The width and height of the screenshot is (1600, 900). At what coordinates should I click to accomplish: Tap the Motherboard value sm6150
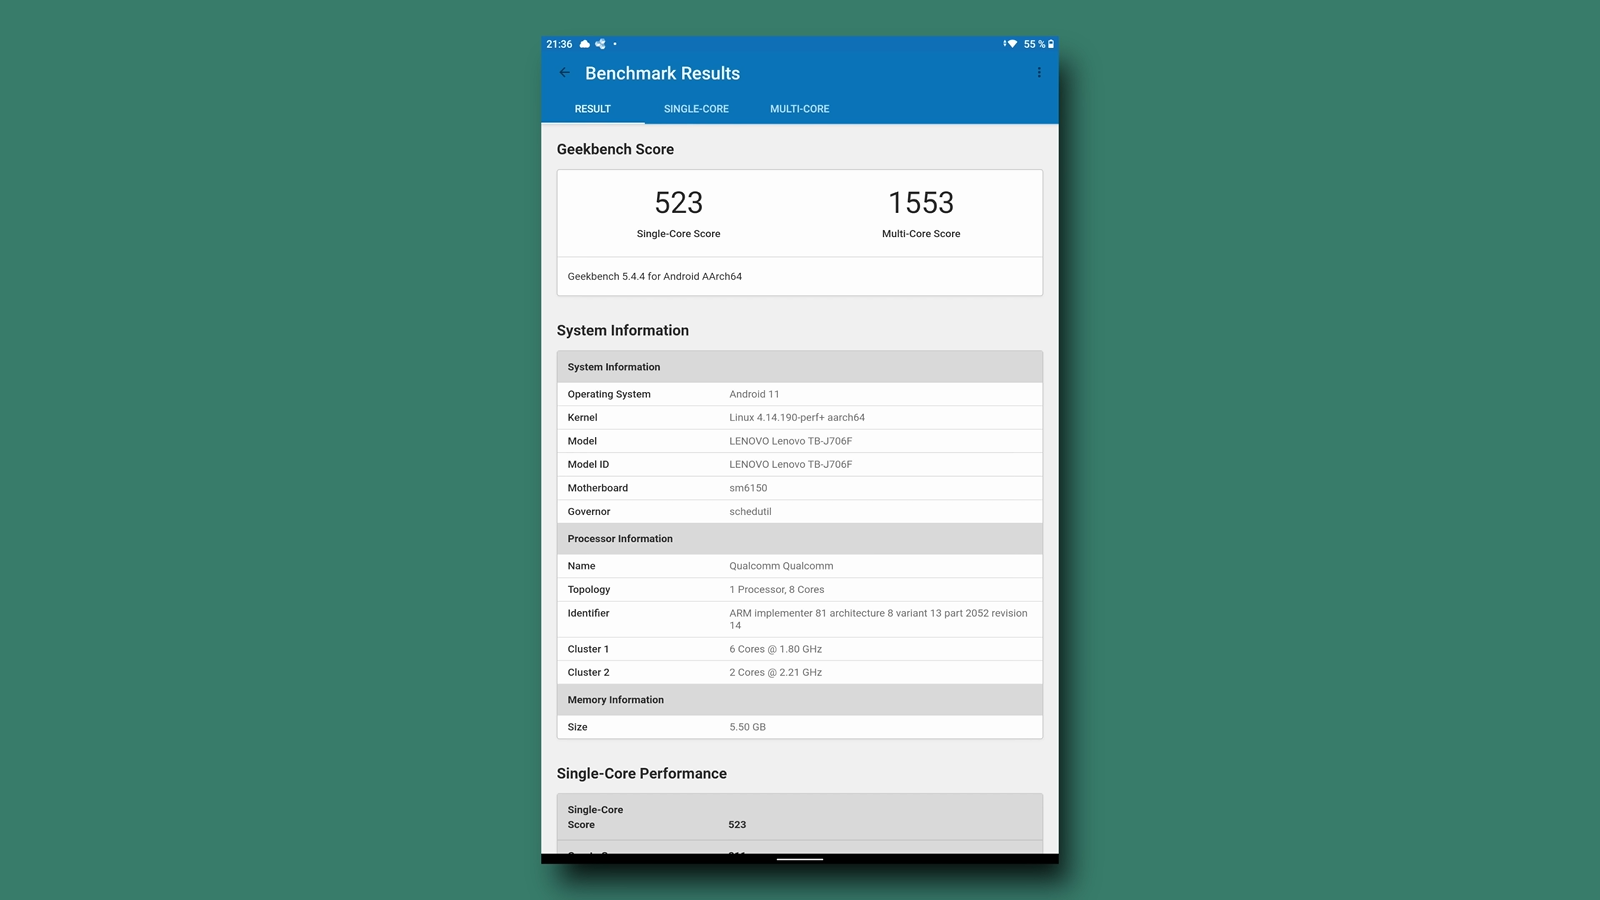pyautogui.click(x=748, y=488)
